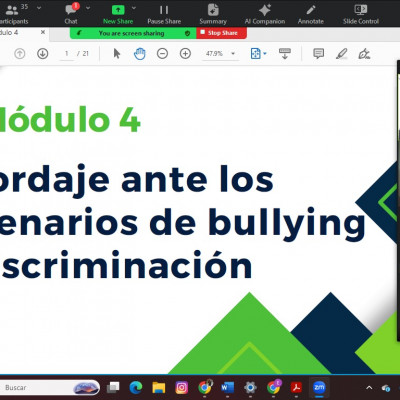Click the second Chrome icon with badge
Viewport: 400px width, 400px height.
coord(273,387)
